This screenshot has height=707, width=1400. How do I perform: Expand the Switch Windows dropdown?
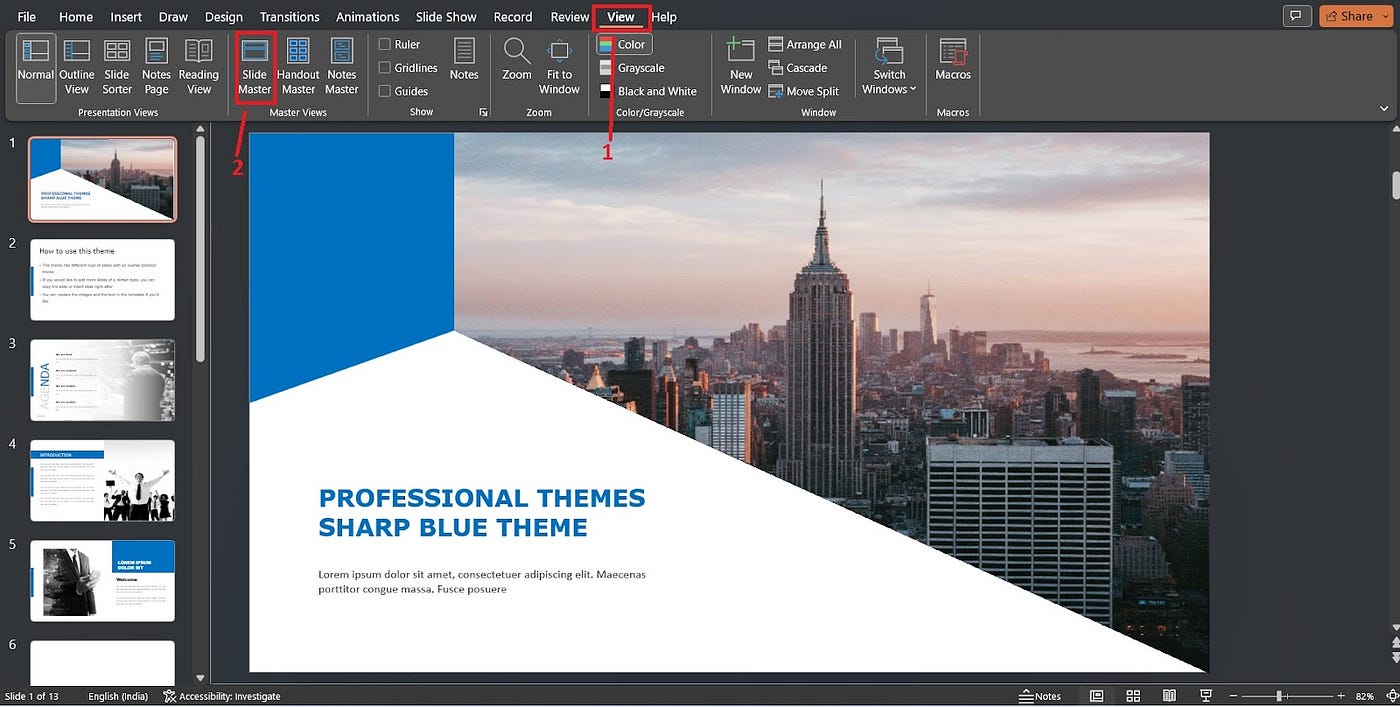[889, 67]
